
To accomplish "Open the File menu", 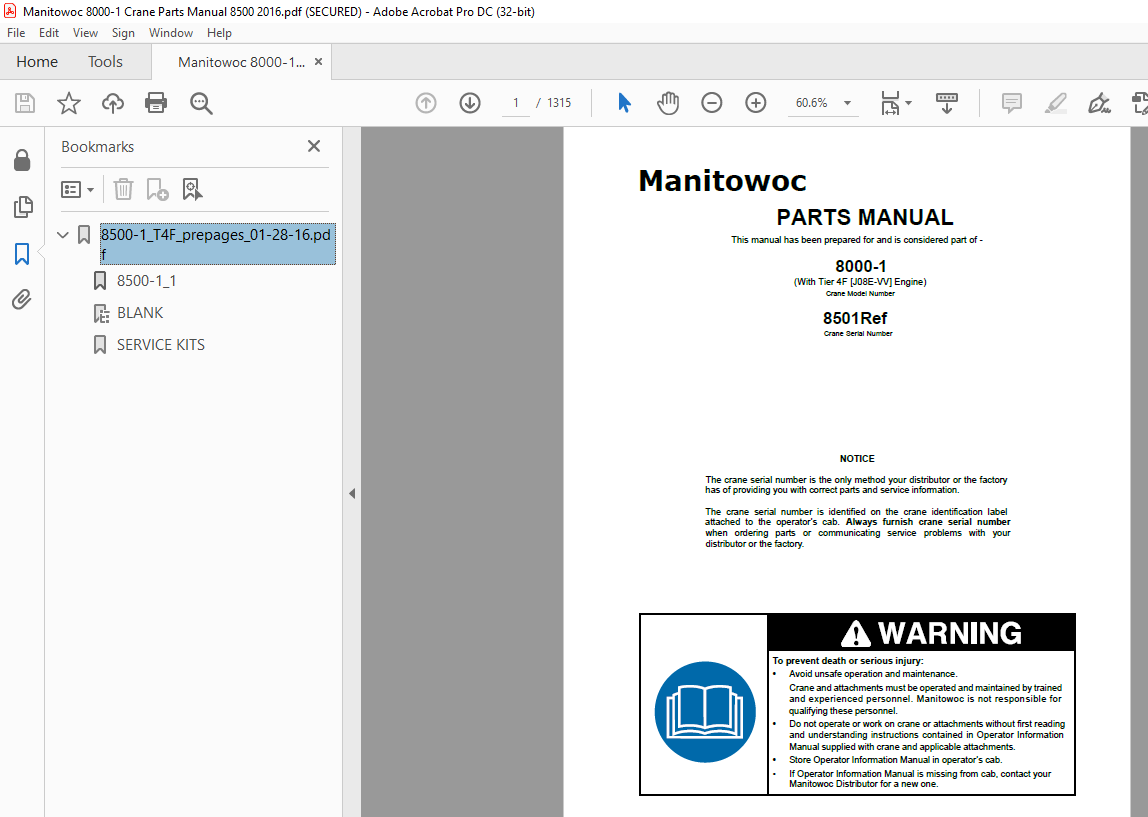I will tap(16, 33).
